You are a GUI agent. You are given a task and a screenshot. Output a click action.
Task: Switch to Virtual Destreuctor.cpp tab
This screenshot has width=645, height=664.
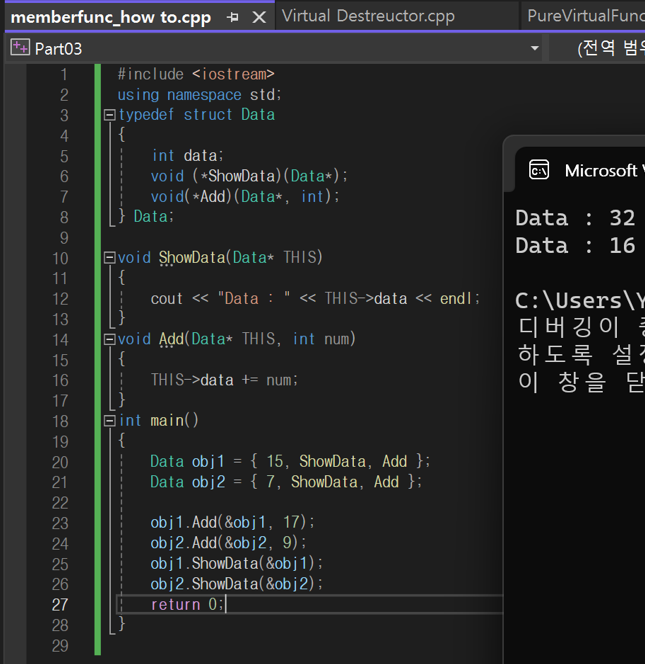[x=368, y=16]
